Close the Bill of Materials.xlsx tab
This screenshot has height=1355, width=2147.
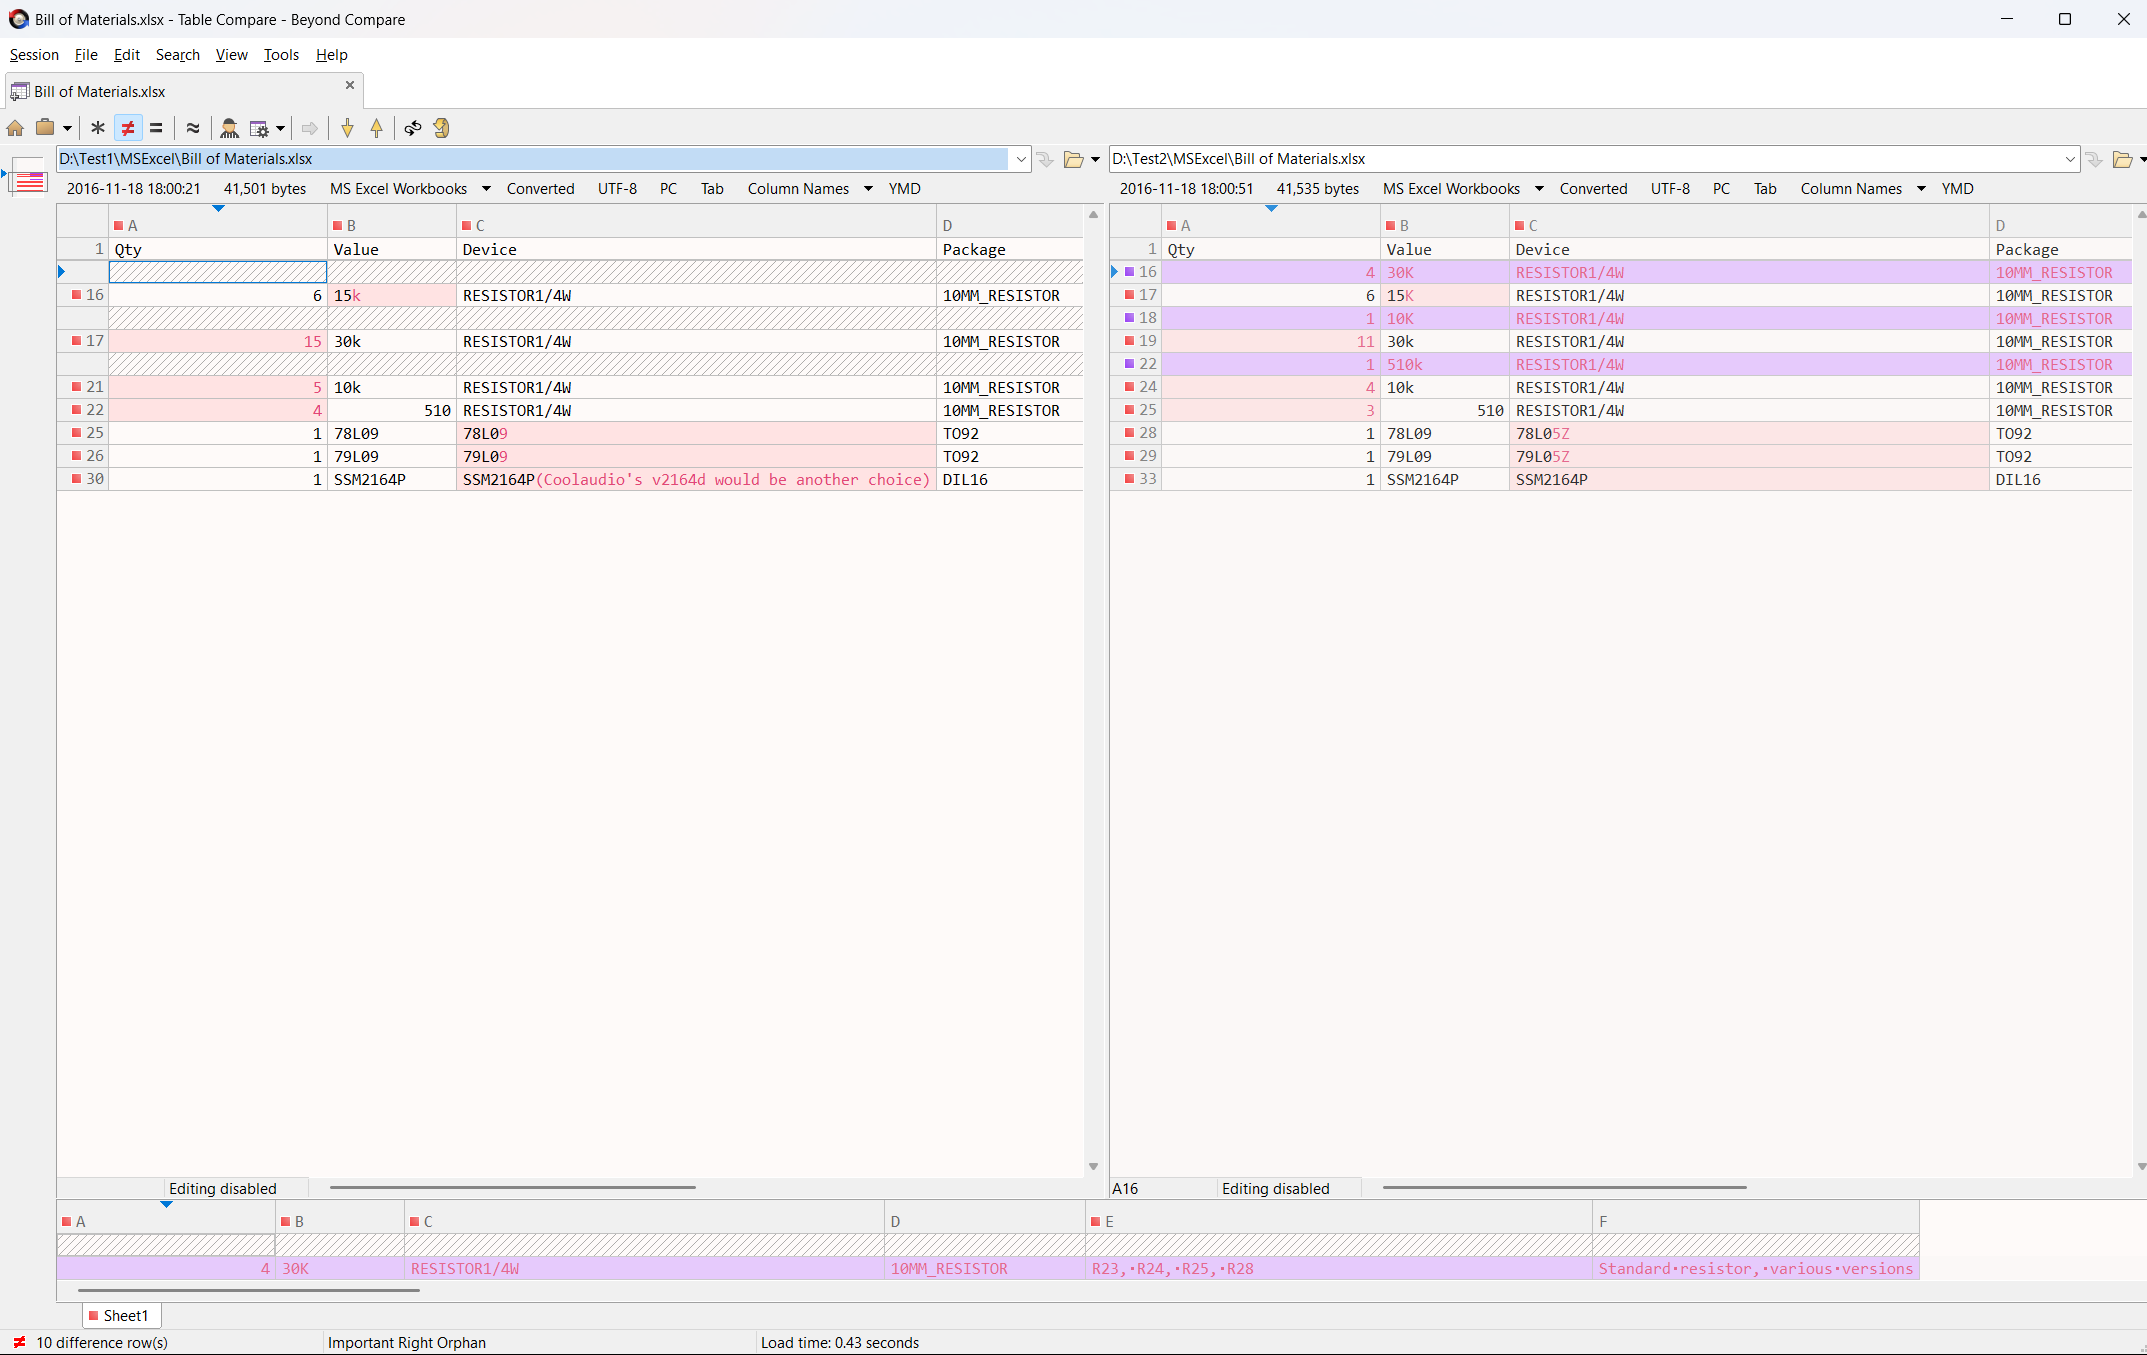click(x=350, y=86)
